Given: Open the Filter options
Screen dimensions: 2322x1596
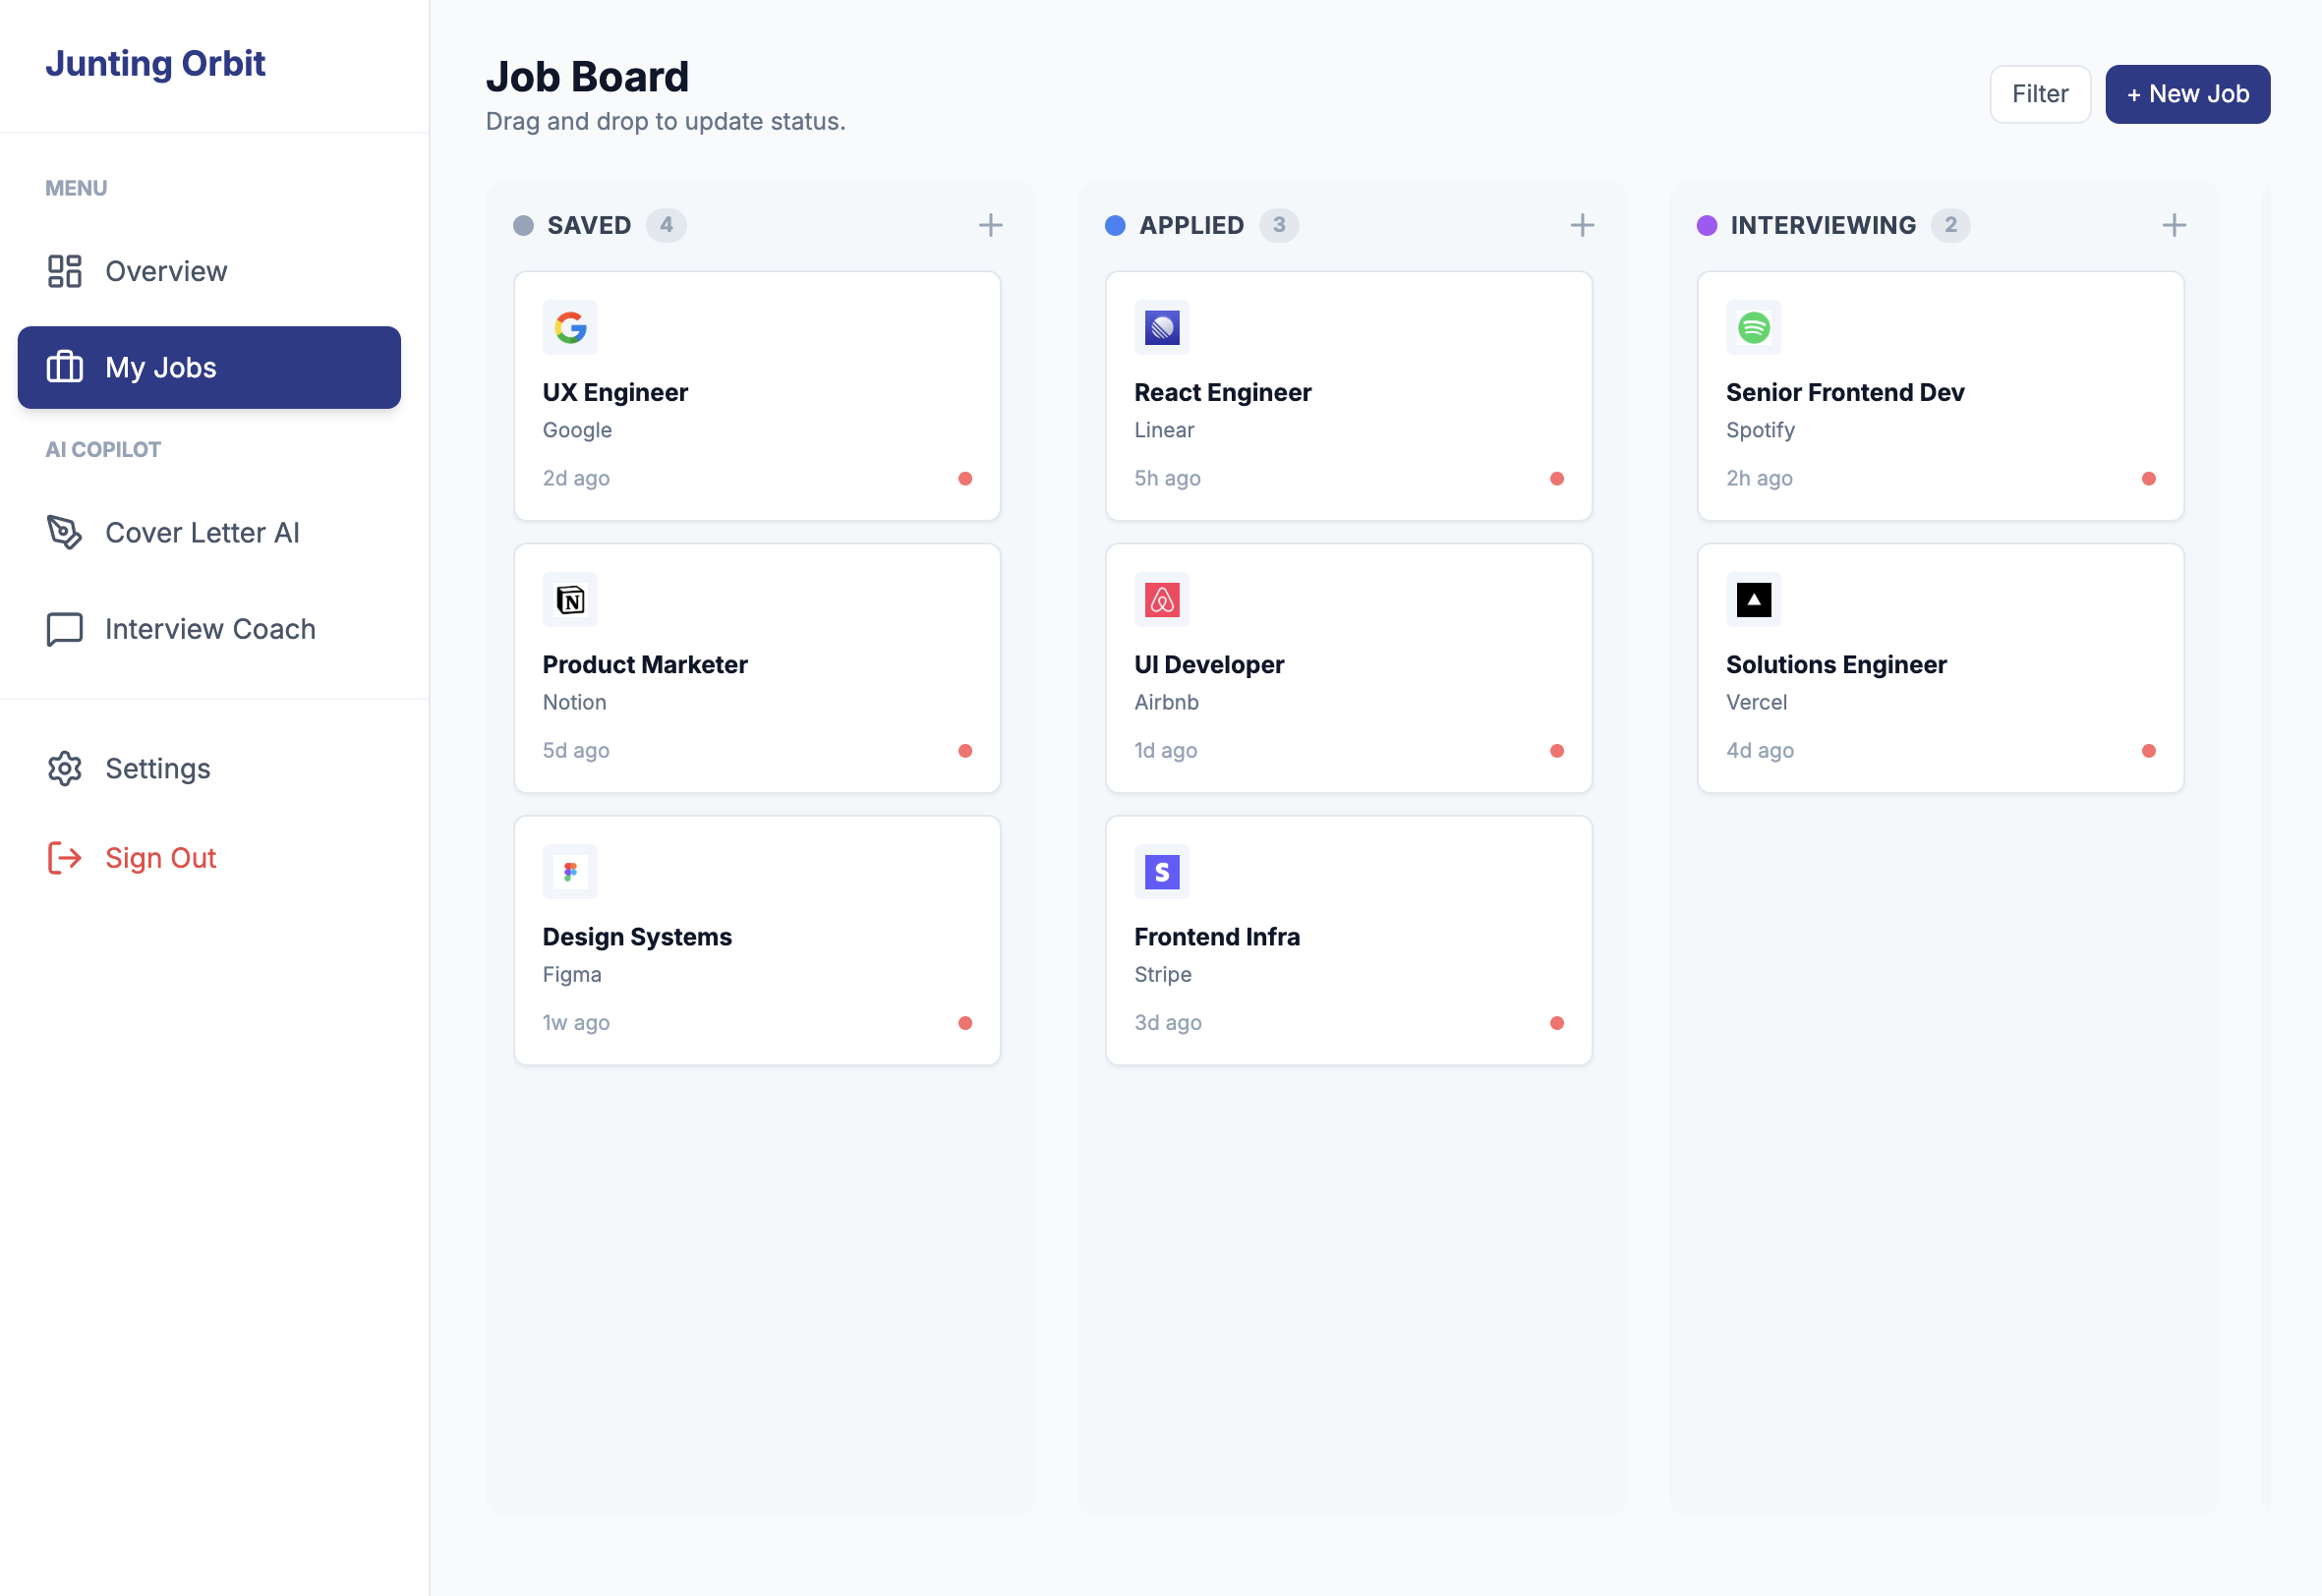Looking at the screenshot, I should (x=2040, y=94).
